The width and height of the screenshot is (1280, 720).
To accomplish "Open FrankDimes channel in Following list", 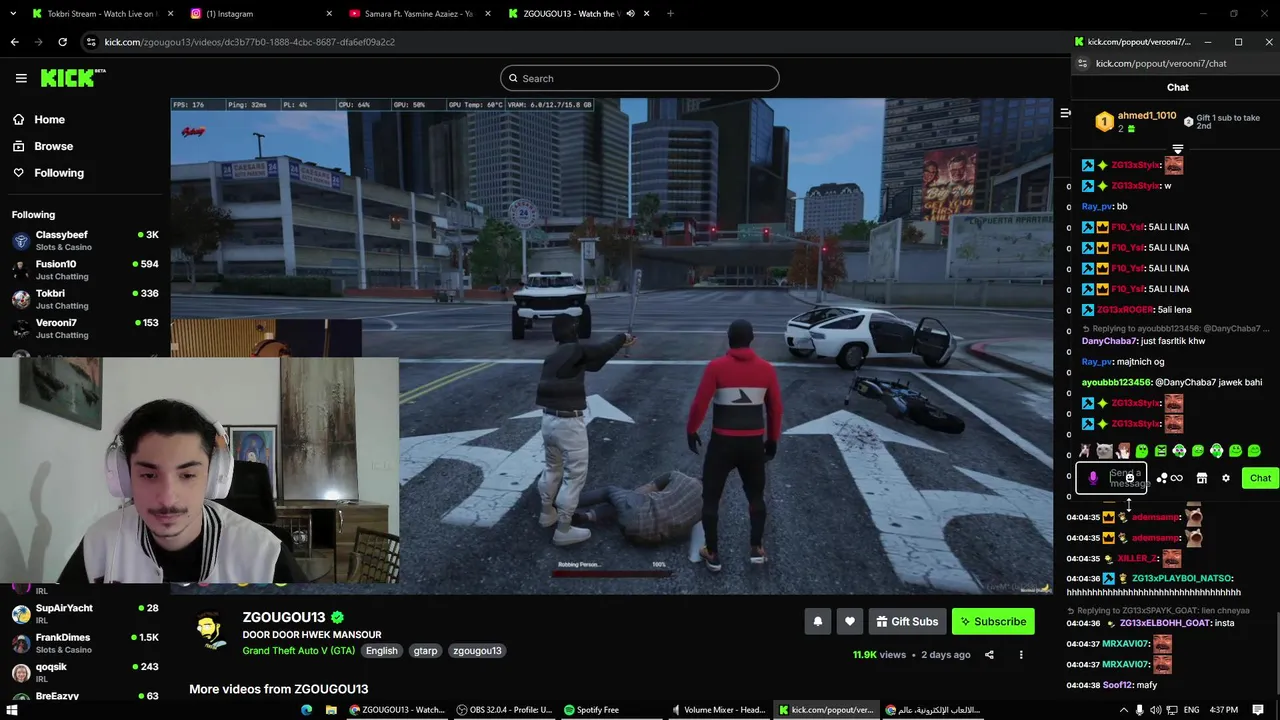I will tap(85, 643).
